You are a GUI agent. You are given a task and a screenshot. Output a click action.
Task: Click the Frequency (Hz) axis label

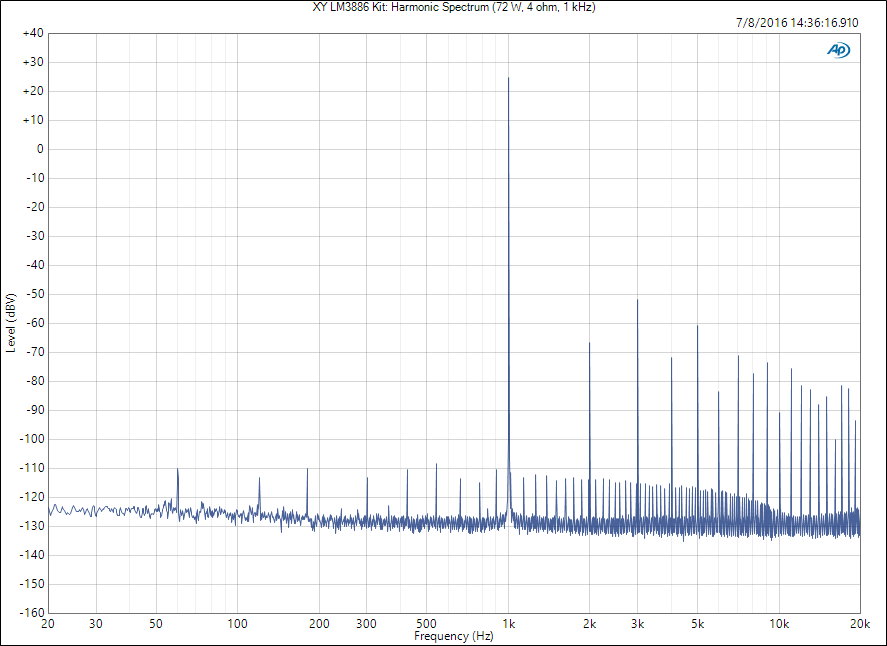pos(454,636)
